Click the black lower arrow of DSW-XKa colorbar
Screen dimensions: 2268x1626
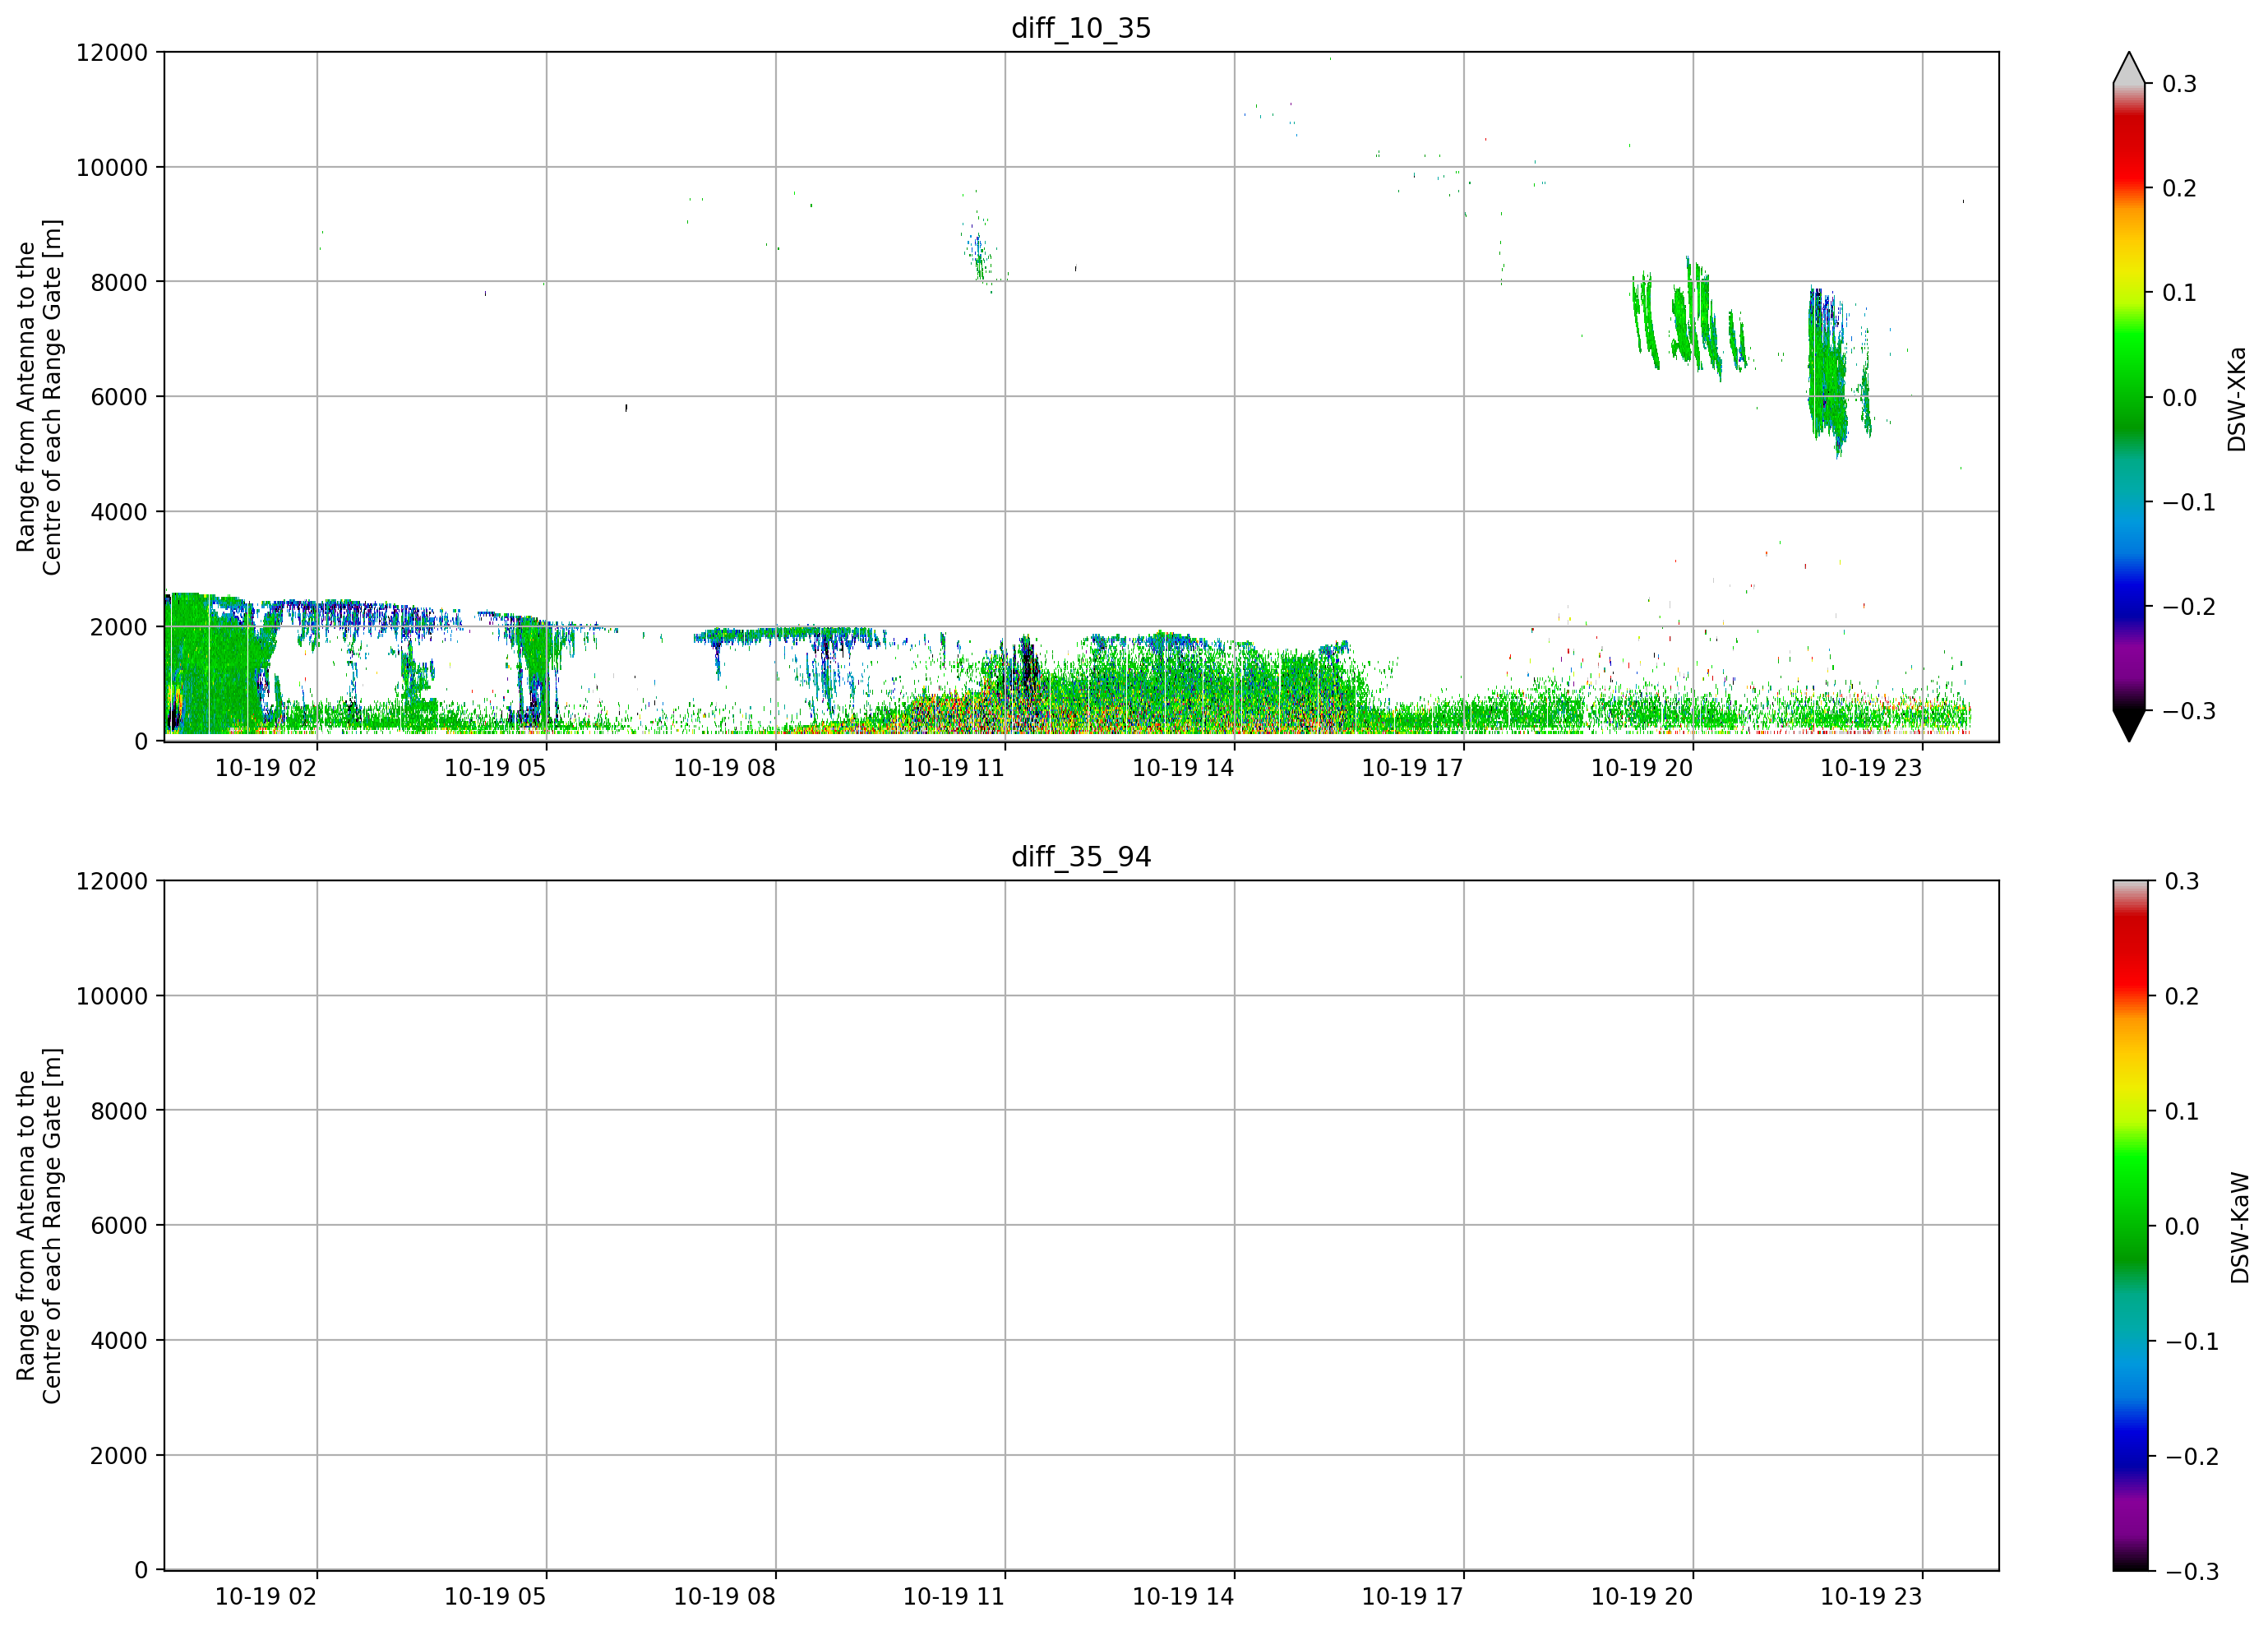pyautogui.click(x=2129, y=726)
